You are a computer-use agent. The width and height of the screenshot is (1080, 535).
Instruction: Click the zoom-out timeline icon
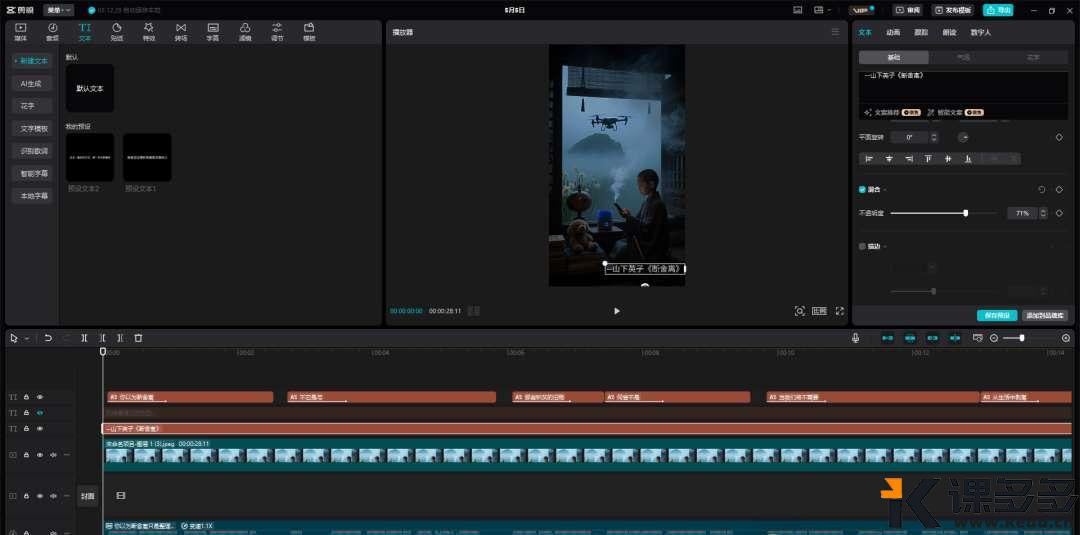(x=994, y=338)
